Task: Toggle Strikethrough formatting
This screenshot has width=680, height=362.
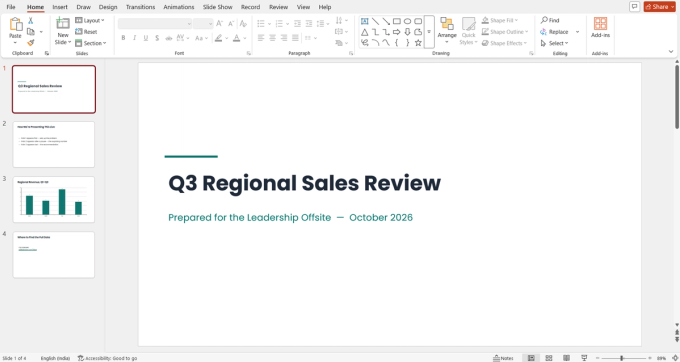Action: [x=168, y=38]
